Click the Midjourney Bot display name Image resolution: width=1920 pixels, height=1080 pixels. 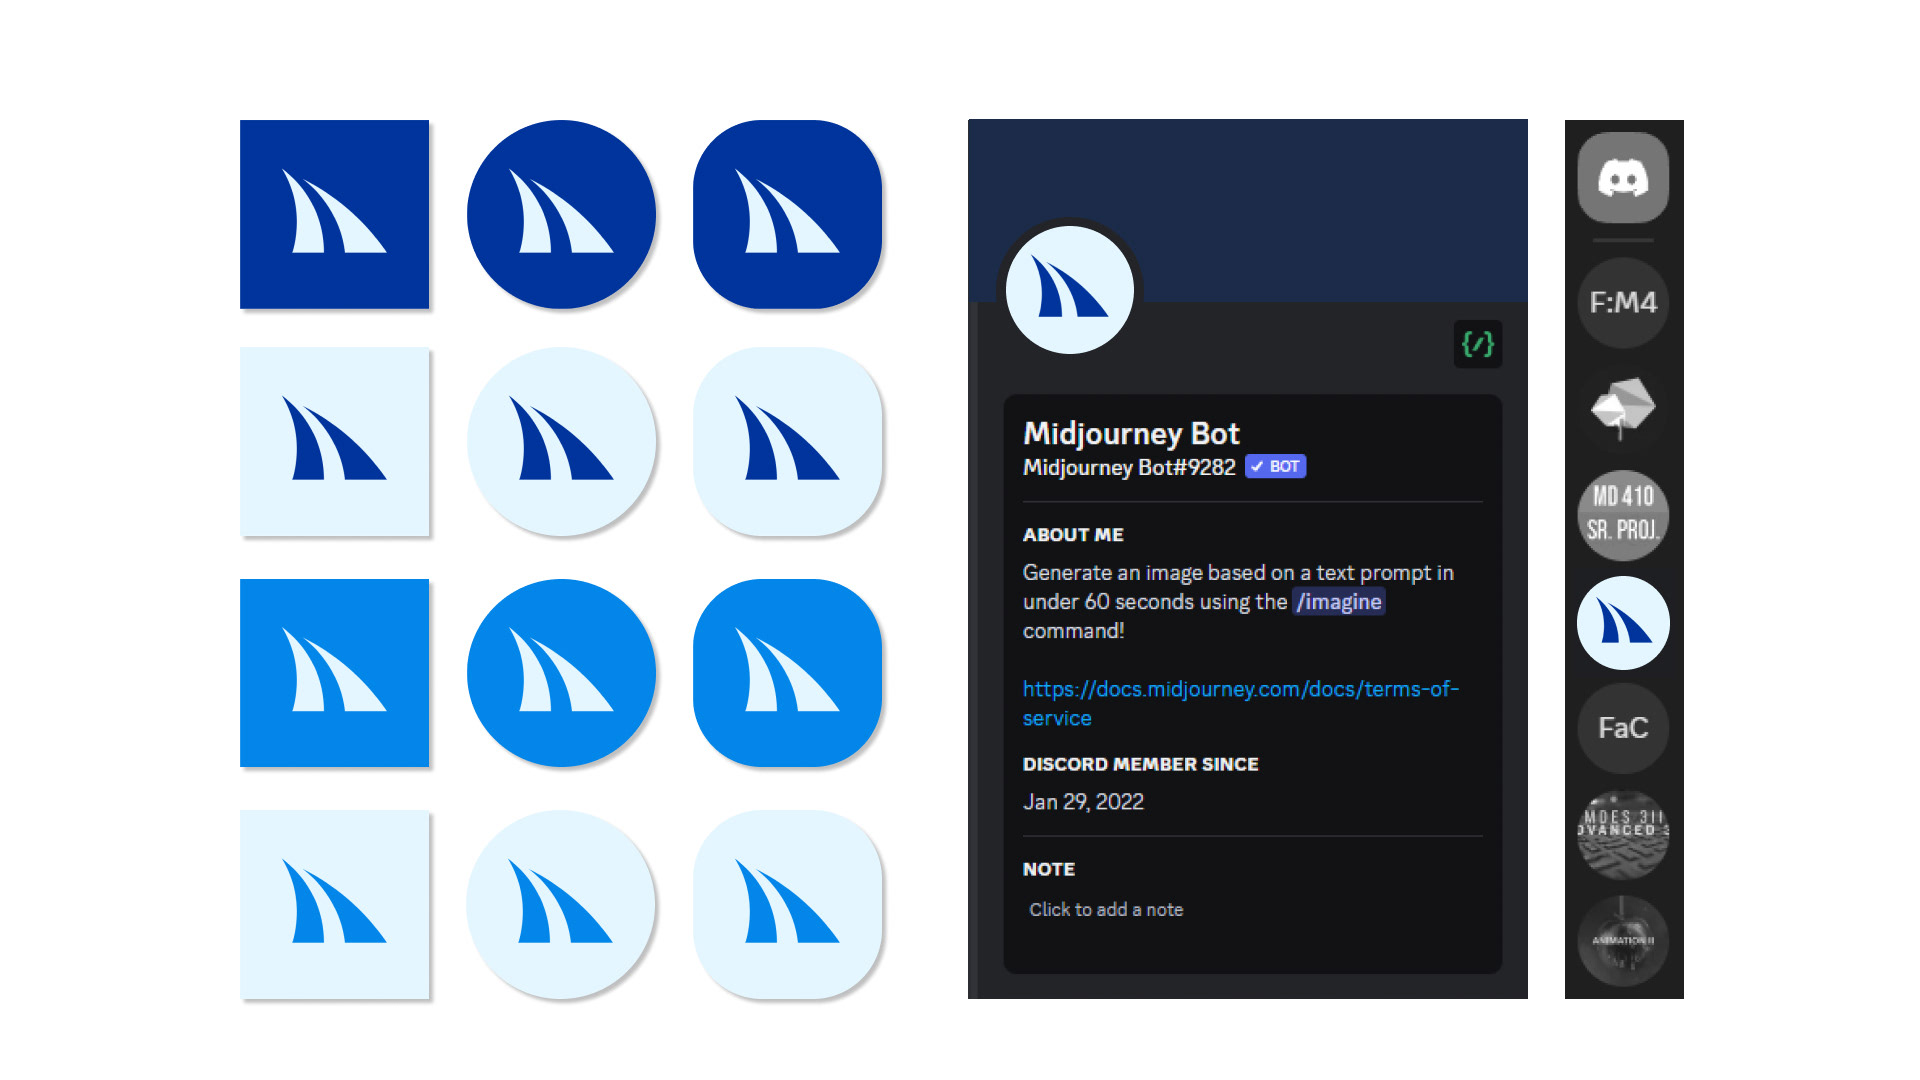(x=1130, y=433)
